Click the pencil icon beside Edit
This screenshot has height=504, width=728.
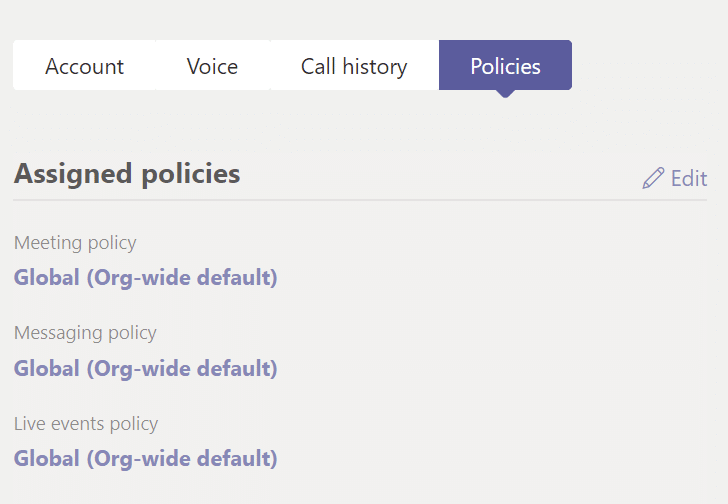click(653, 178)
